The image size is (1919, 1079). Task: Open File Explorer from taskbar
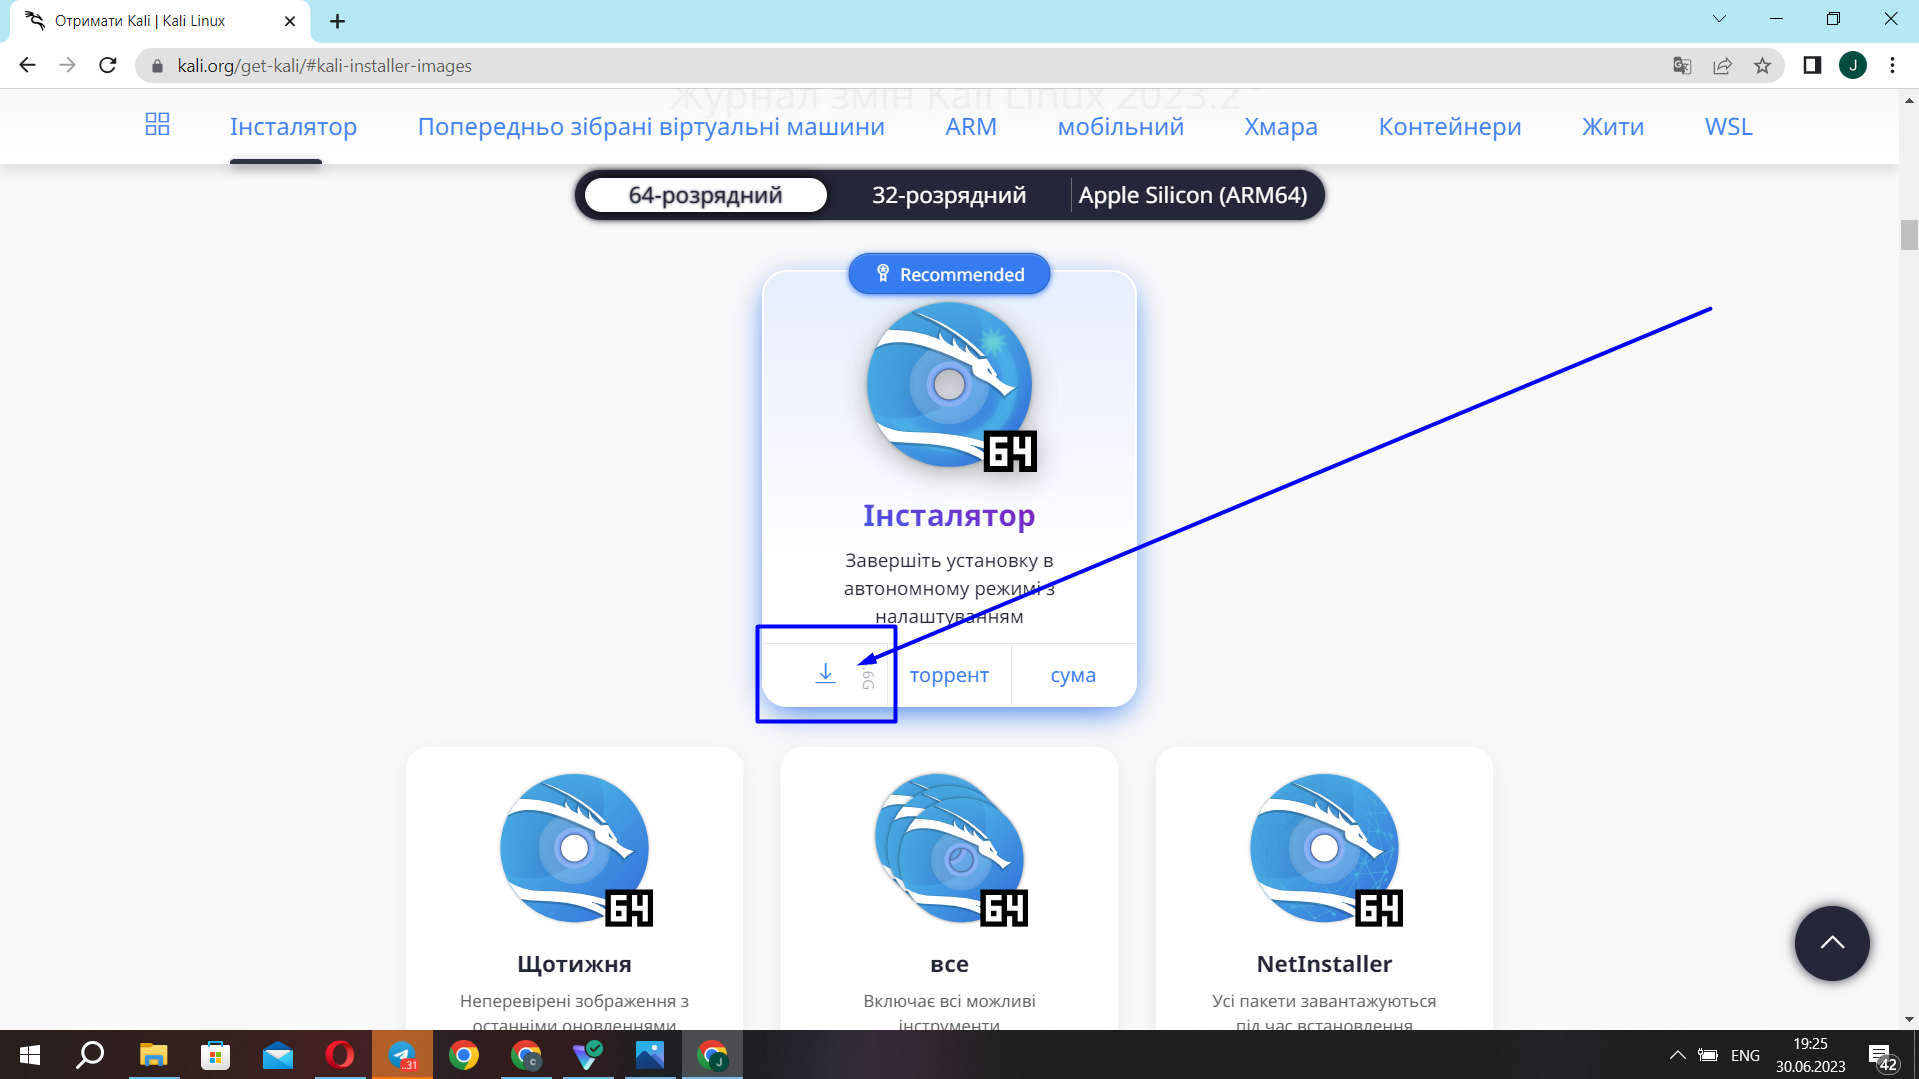coord(153,1055)
